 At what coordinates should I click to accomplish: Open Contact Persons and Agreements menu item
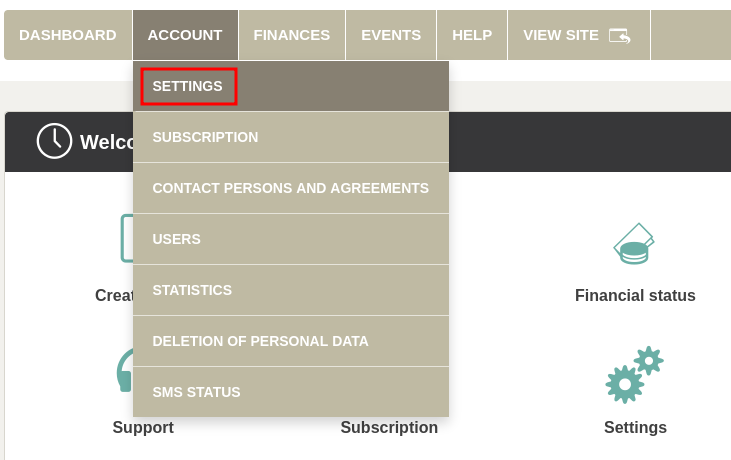click(290, 188)
